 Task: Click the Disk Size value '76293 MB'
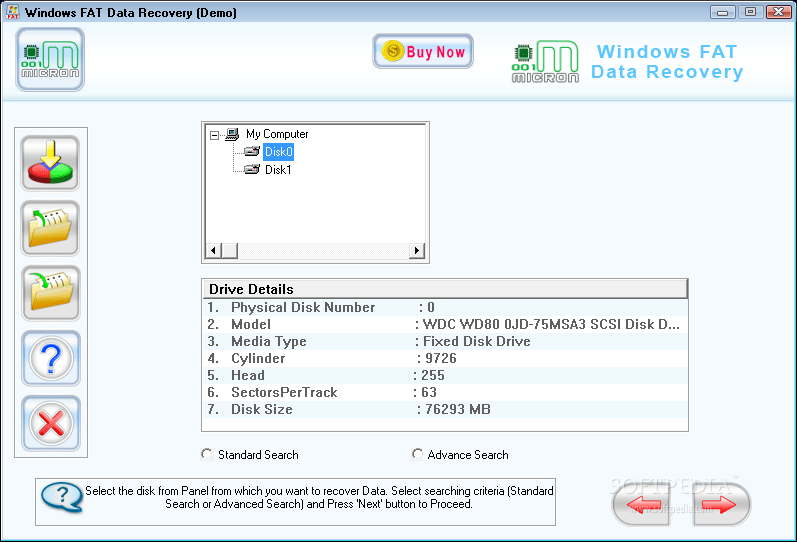[x=457, y=409]
